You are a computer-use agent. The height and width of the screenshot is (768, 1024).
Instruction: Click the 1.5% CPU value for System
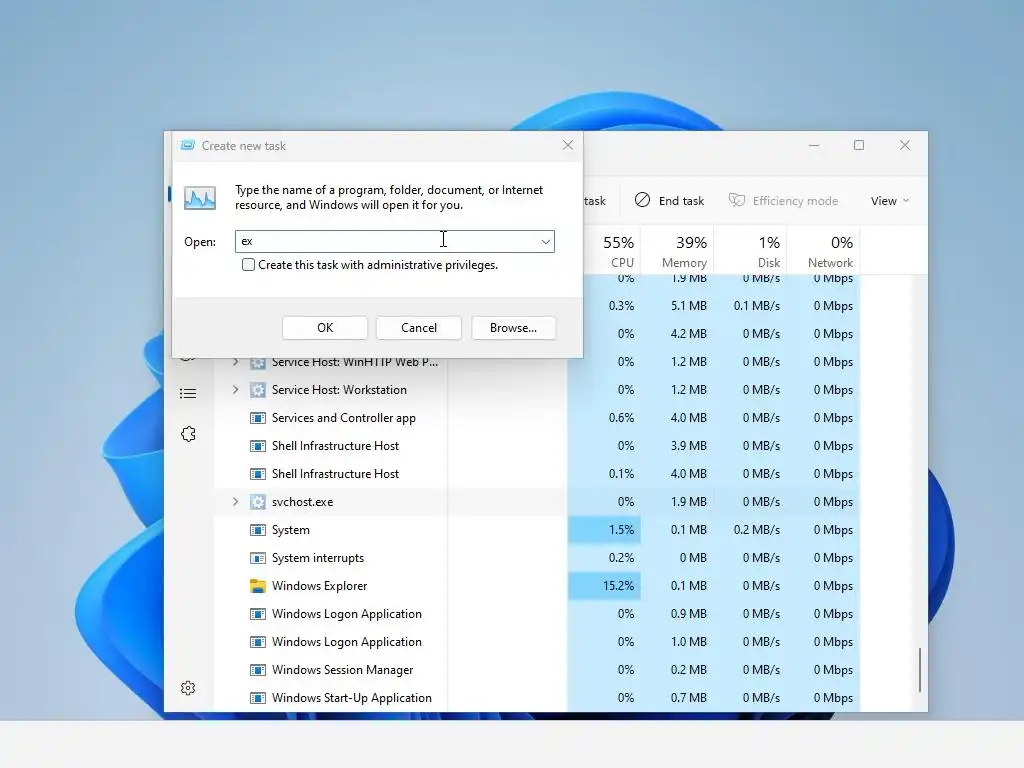coord(621,530)
